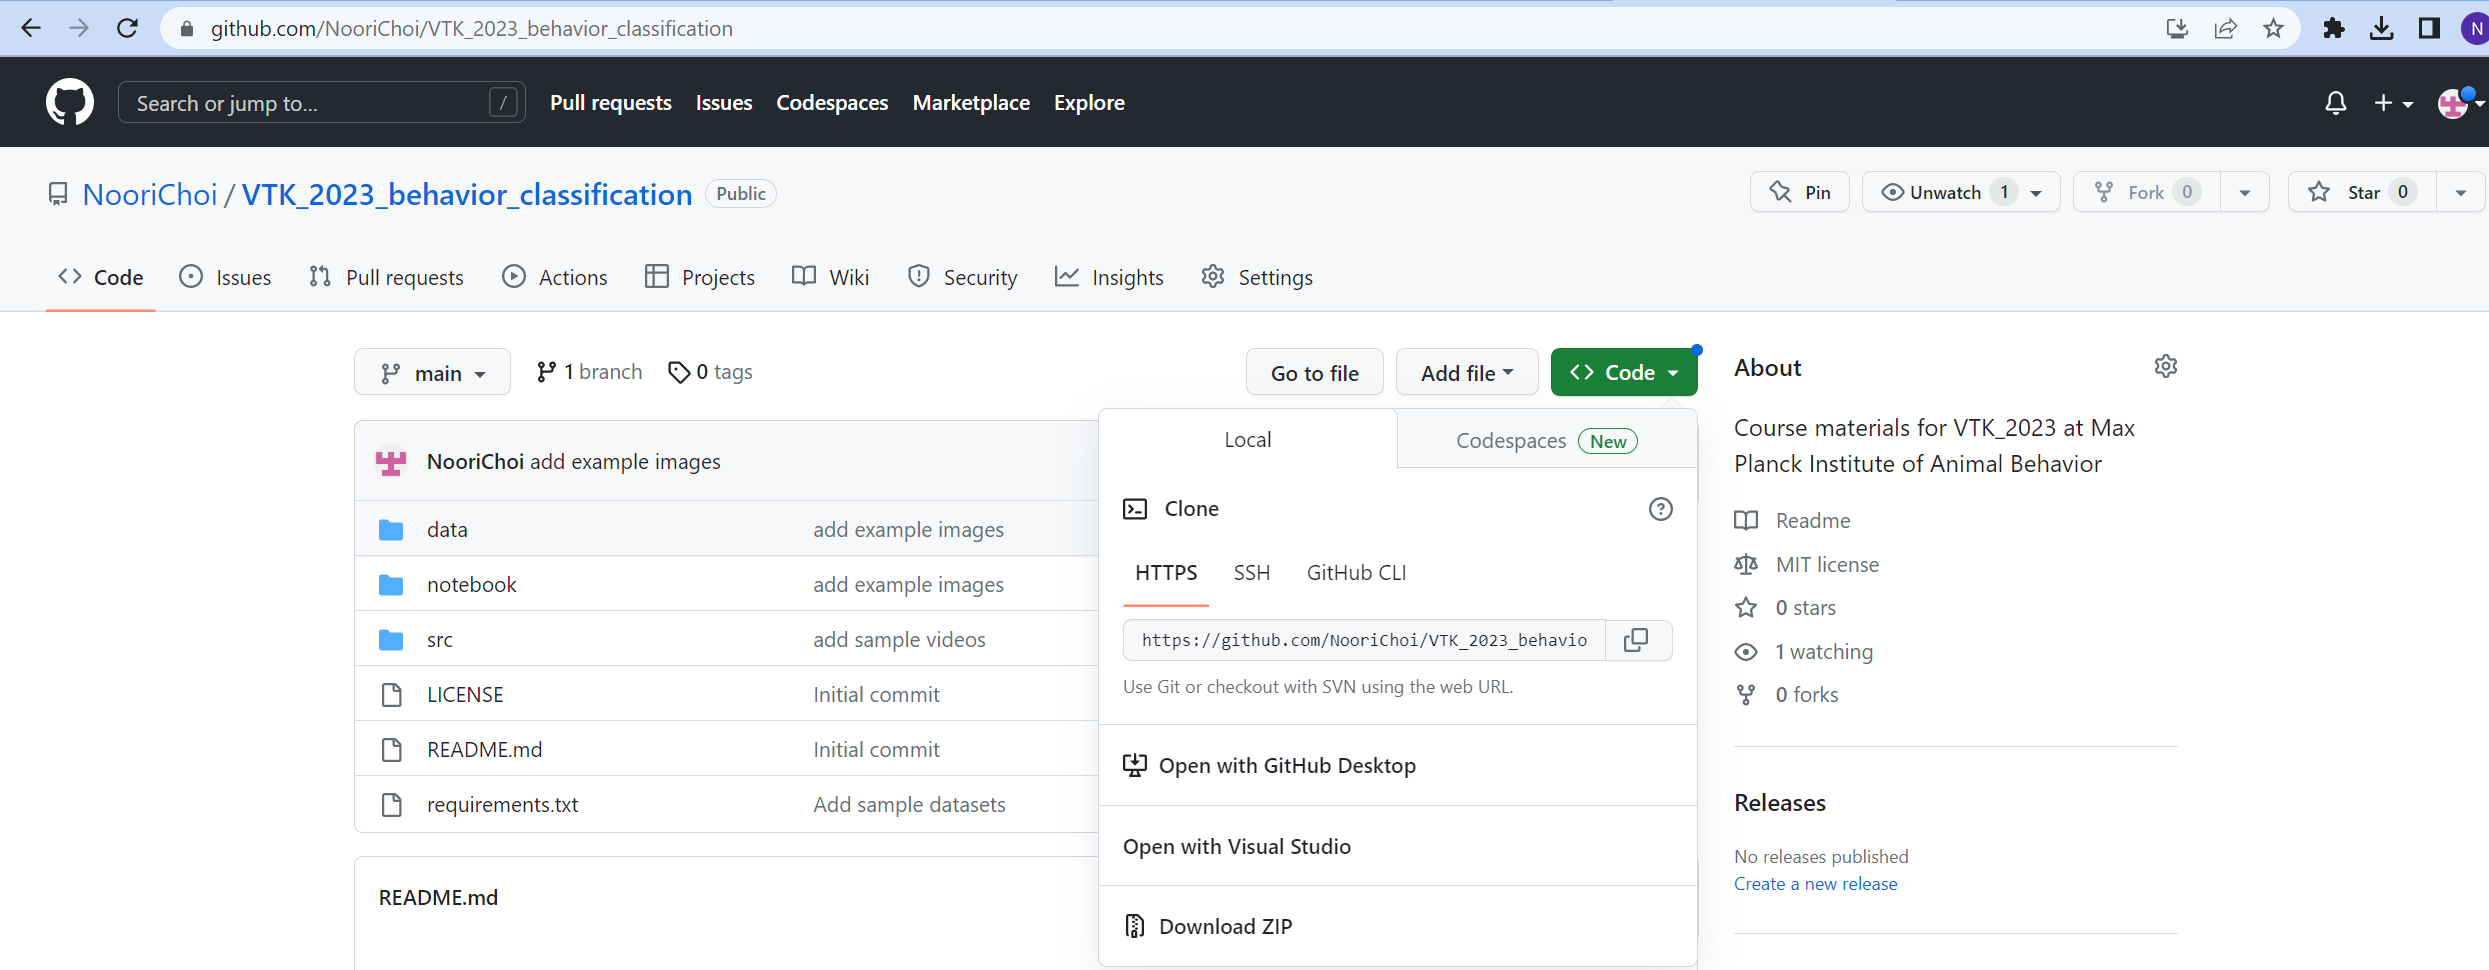
Task: Open the green Code dropdown
Action: coord(1623,371)
